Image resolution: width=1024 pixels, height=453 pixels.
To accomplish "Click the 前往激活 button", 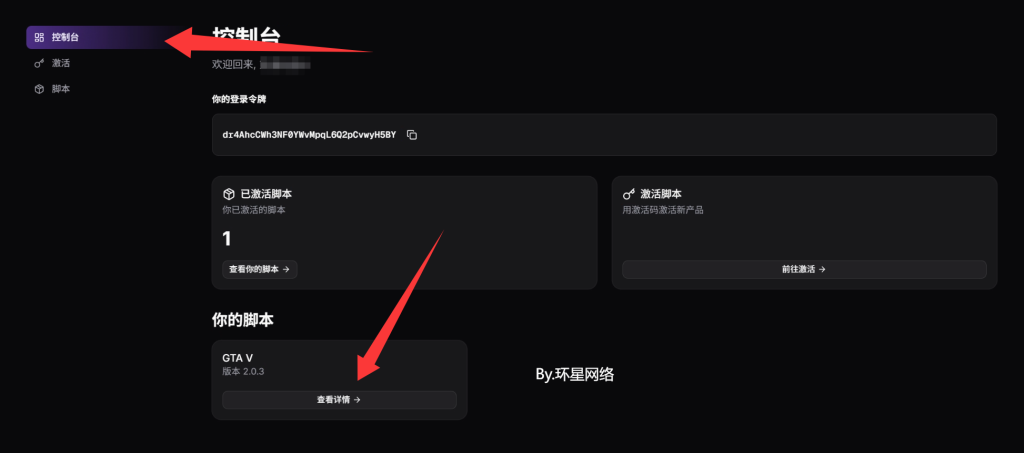I will [804, 270].
